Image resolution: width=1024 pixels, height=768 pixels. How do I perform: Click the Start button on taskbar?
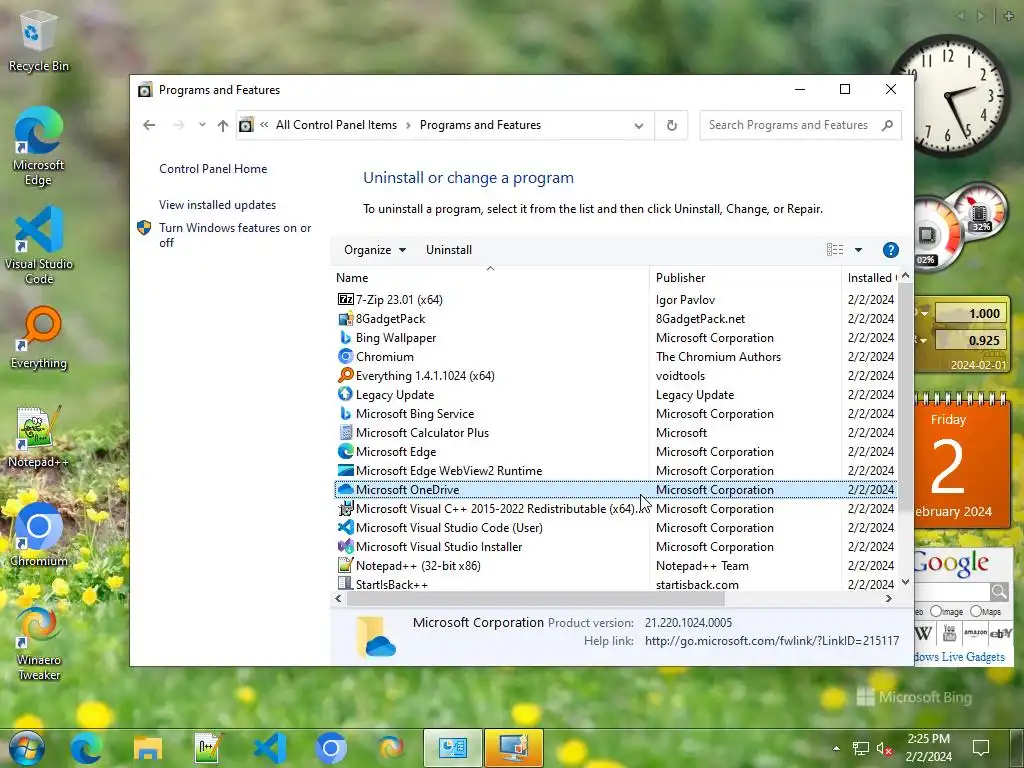[x=27, y=748]
